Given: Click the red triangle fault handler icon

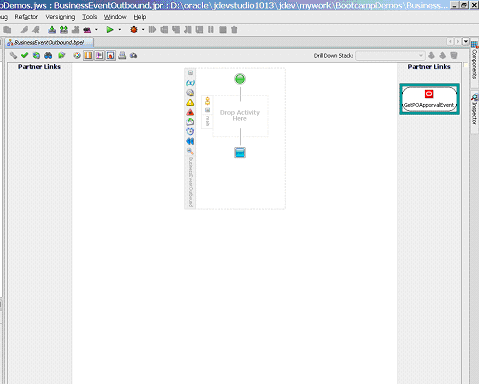Looking at the screenshot, I should click(190, 112).
